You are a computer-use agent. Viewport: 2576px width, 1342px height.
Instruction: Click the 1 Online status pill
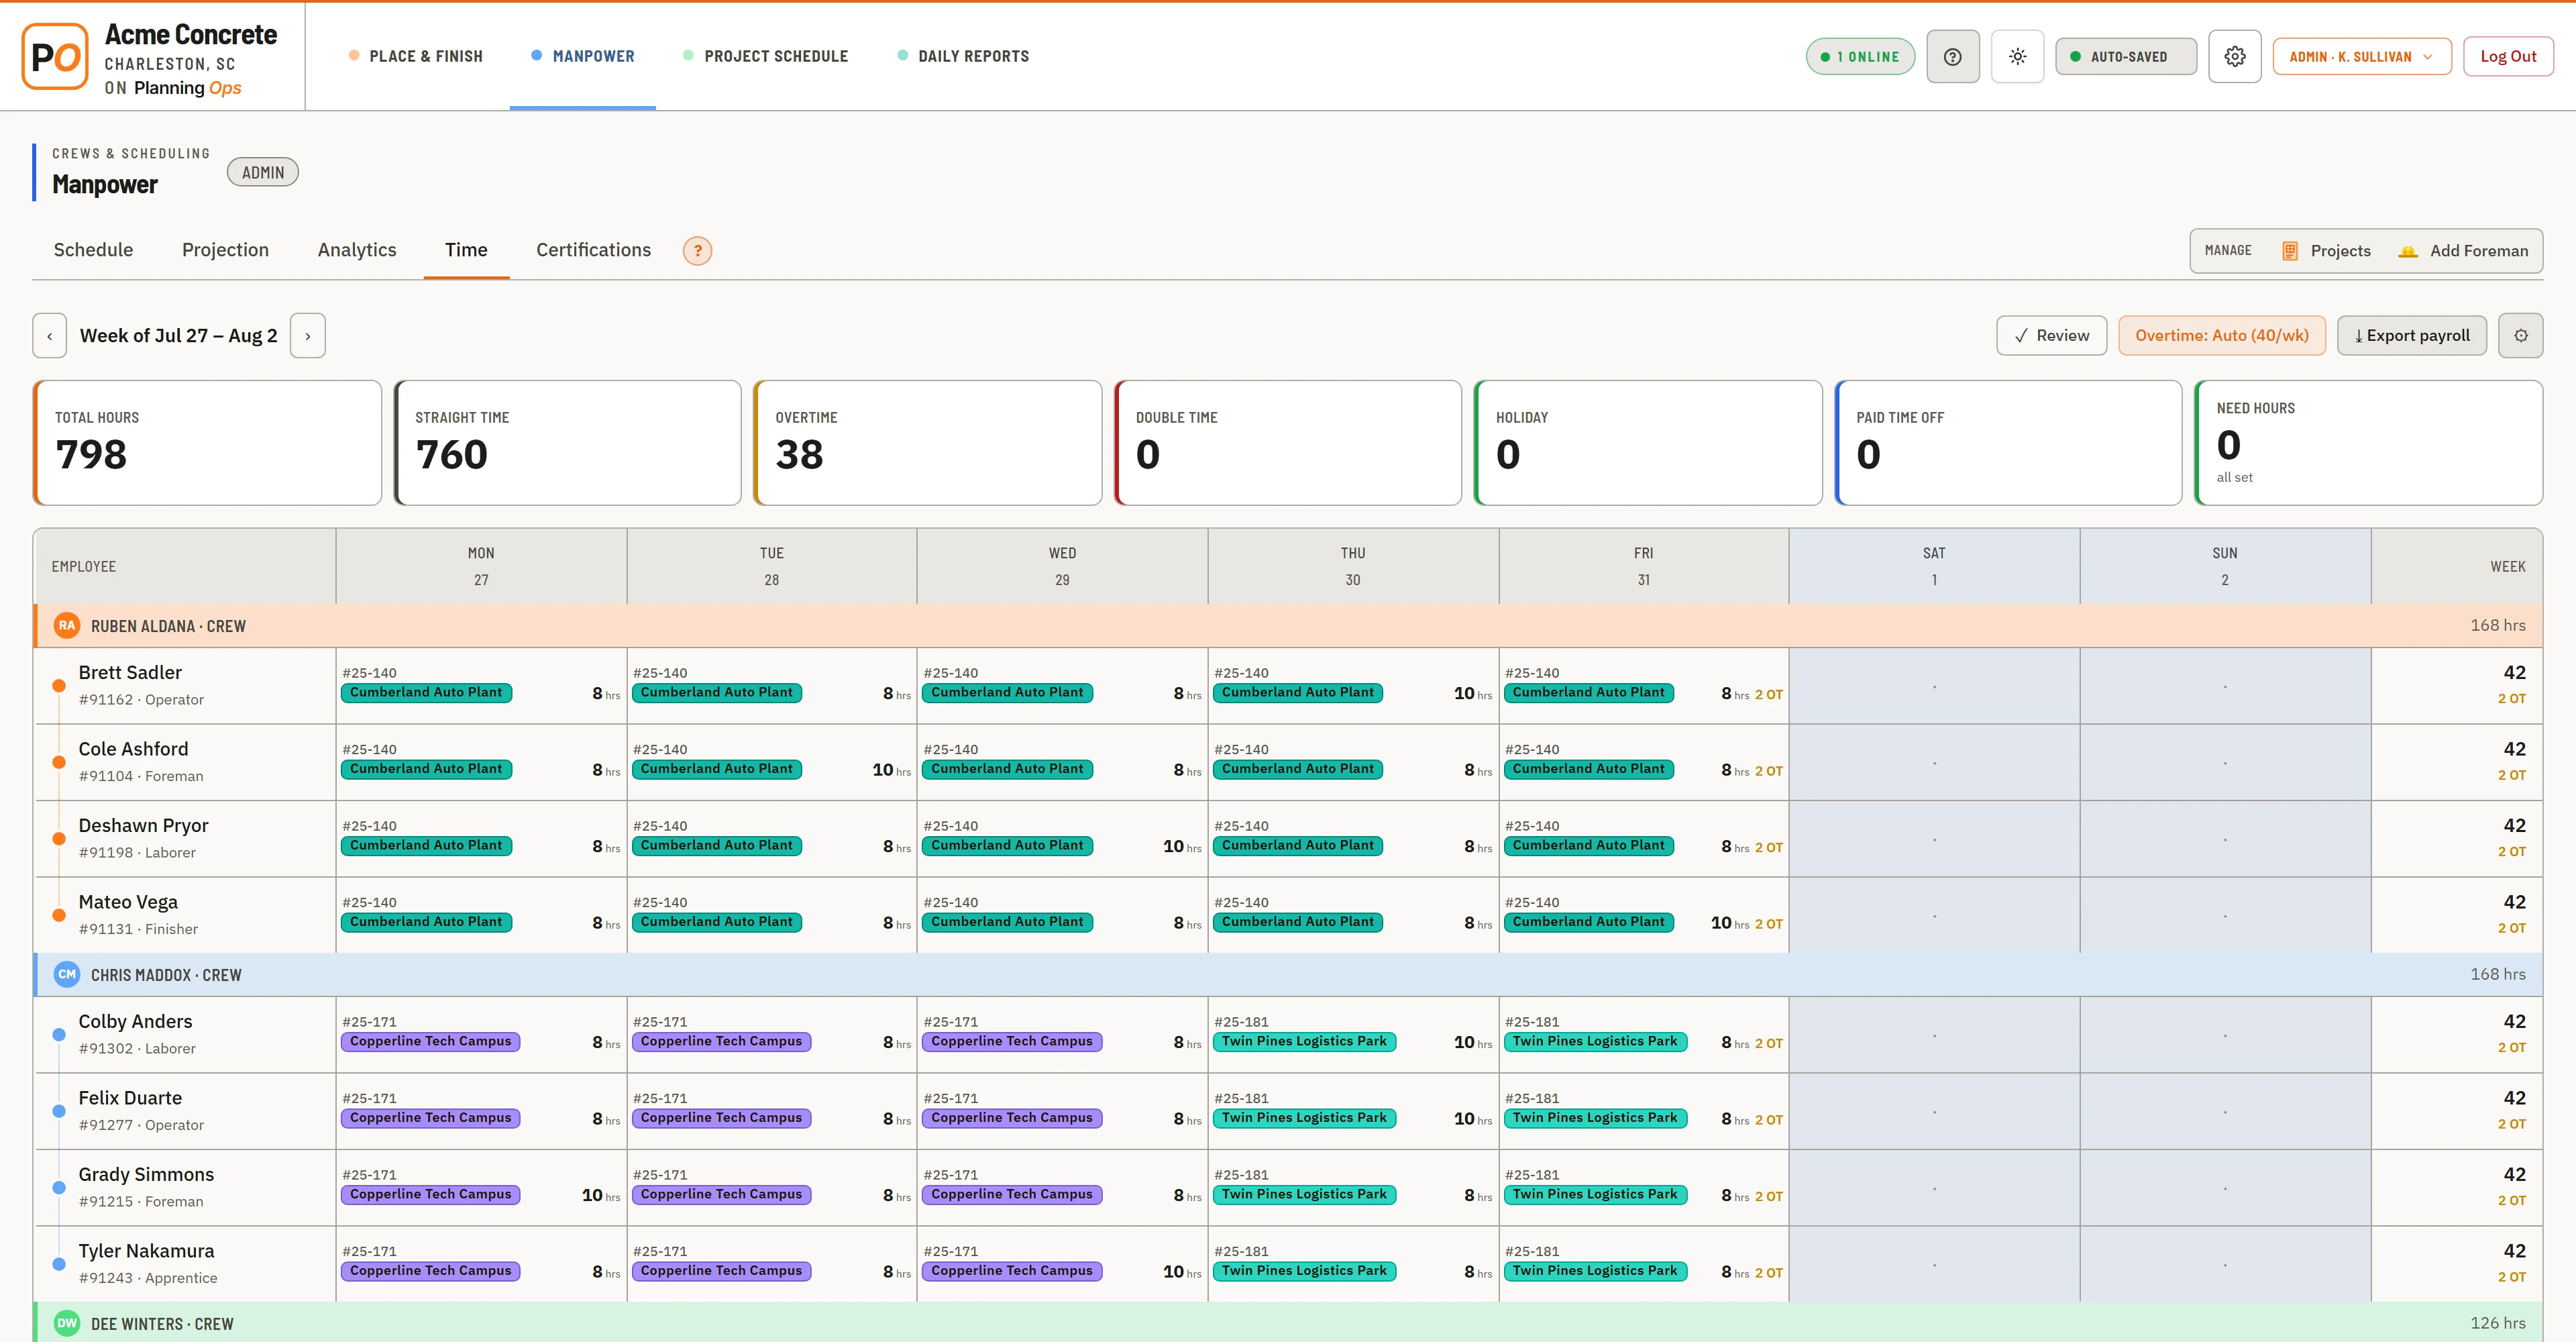pos(1860,57)
